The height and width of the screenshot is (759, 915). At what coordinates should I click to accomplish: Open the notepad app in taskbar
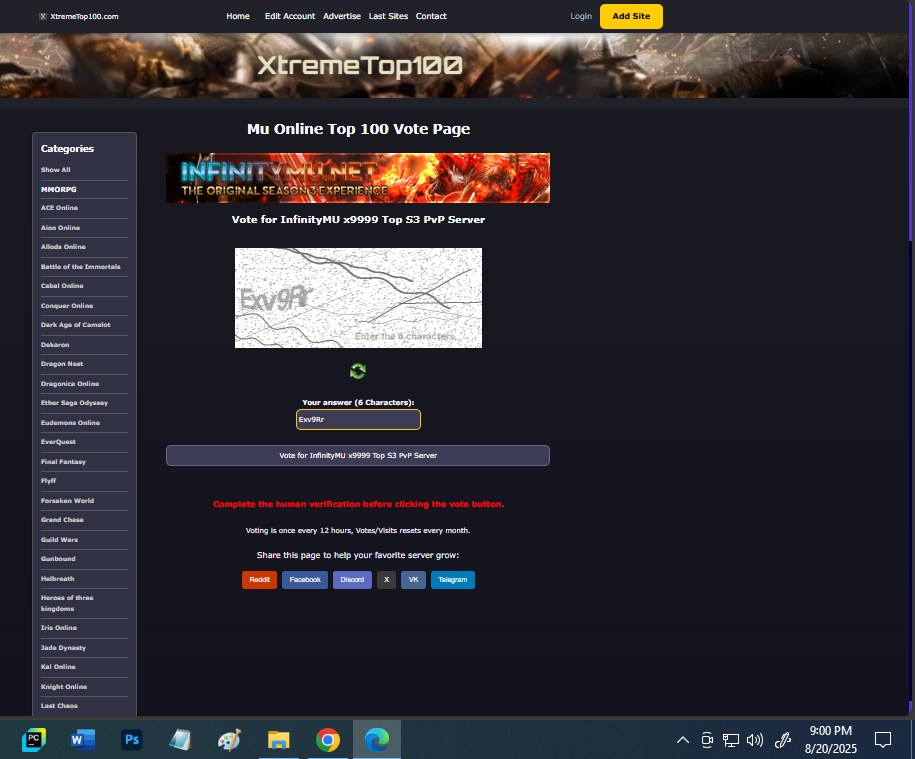[180, 740]
